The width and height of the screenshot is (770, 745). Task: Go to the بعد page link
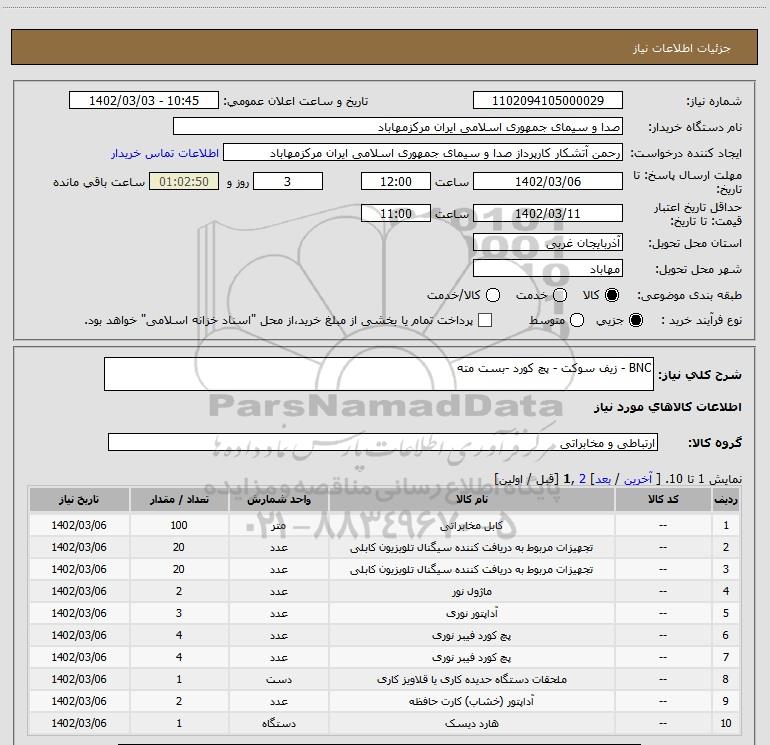[x=603, y=479]
